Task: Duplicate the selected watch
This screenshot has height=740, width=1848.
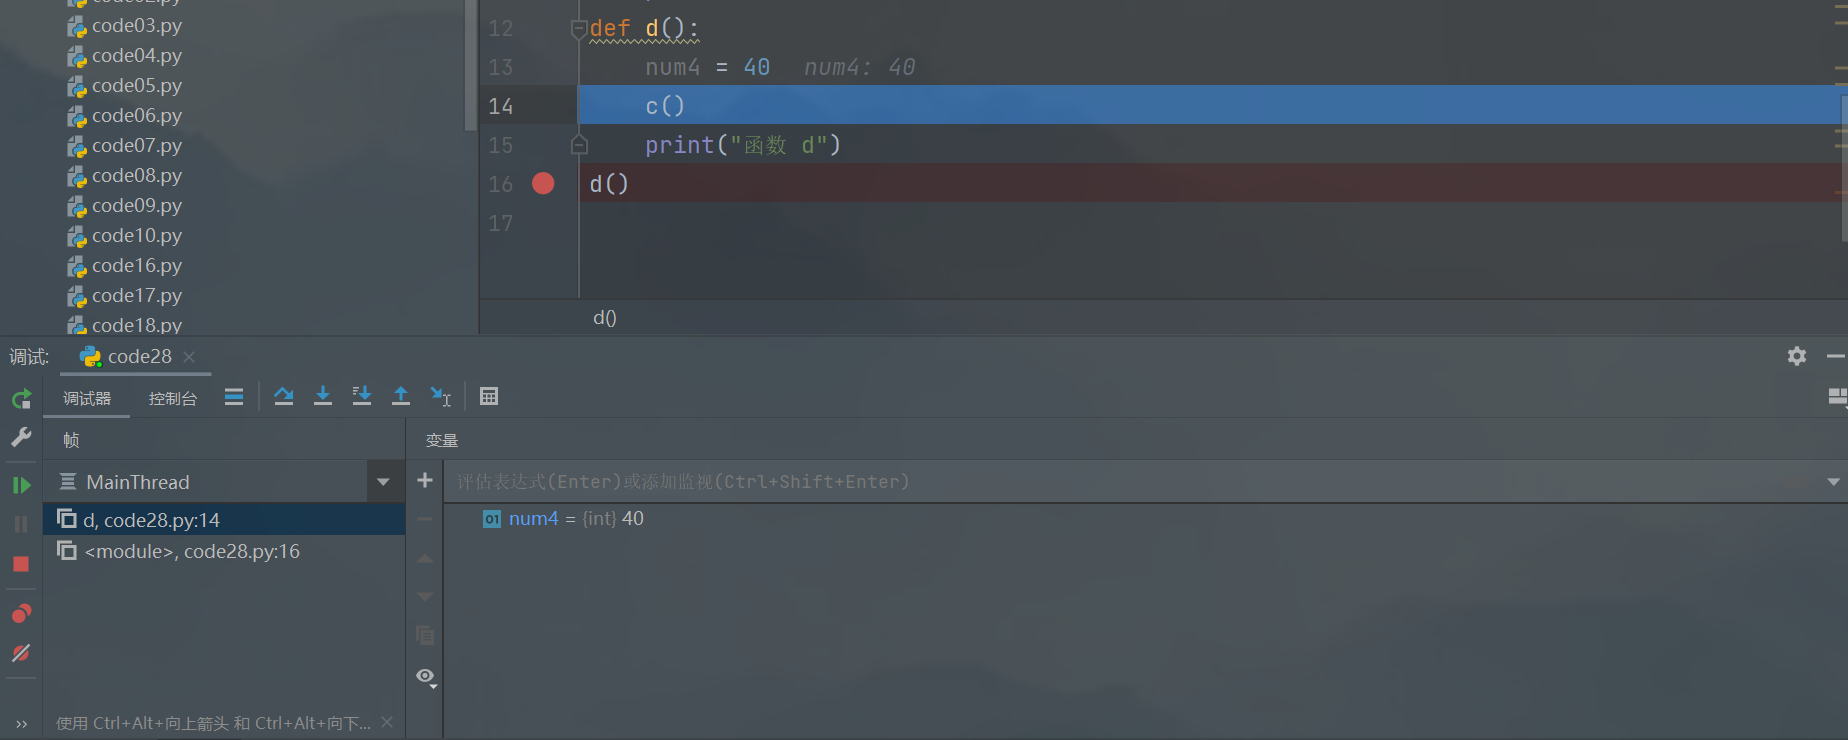Action: tap(425, 636)
